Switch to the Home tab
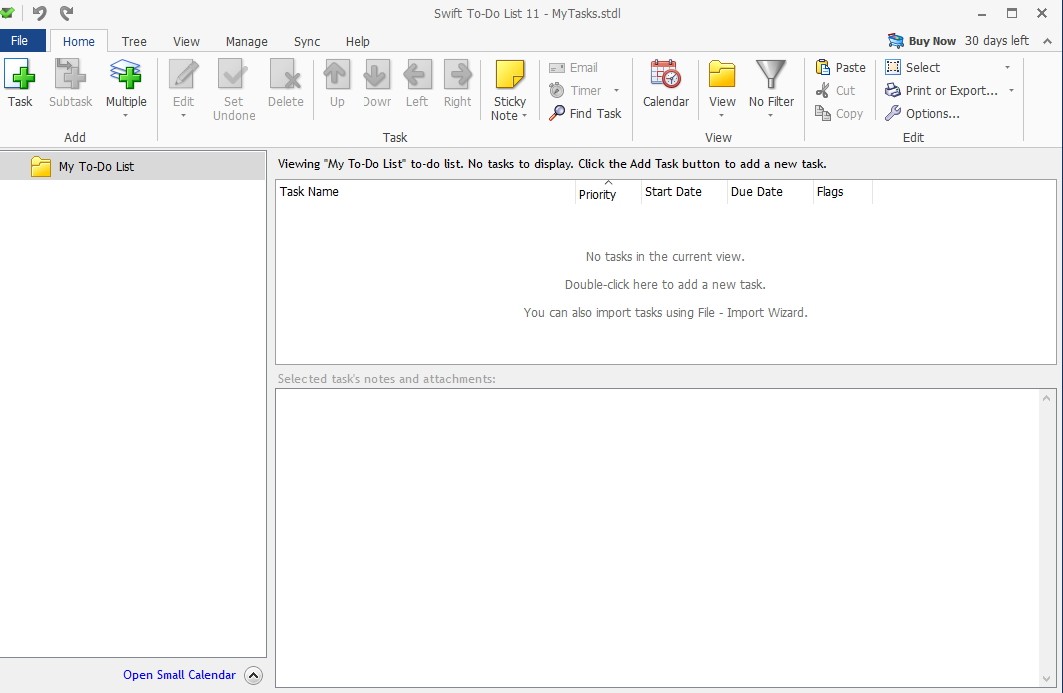Image resolution: width=1063 pixels, height=693 pixels. (x=79, y=41)
